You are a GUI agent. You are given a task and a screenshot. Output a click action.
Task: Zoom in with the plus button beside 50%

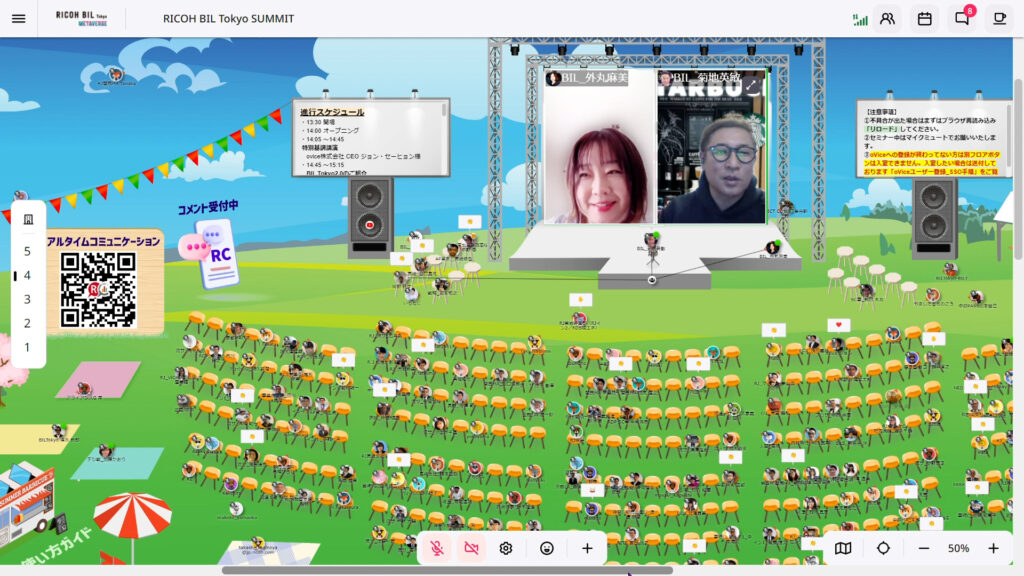(993, 549)
